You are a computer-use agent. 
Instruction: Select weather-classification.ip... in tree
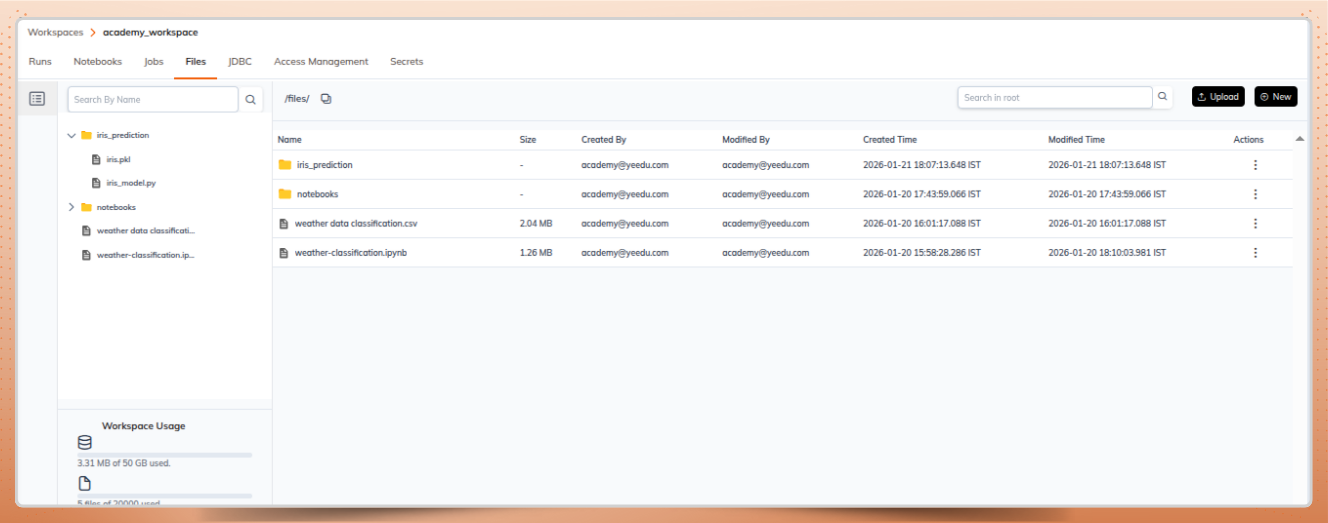(145, 255)
